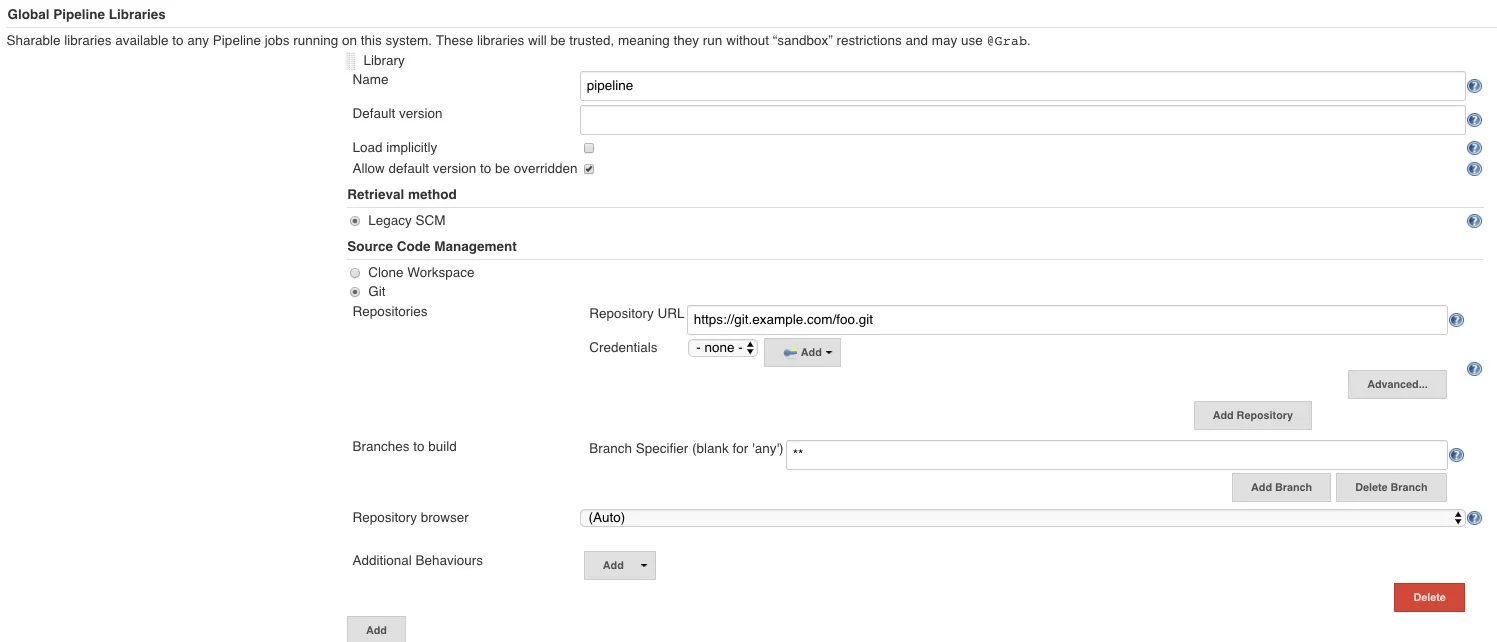Open the Additional Behaviours Add dropdown
1497x642 pixels.
point(620,565)
